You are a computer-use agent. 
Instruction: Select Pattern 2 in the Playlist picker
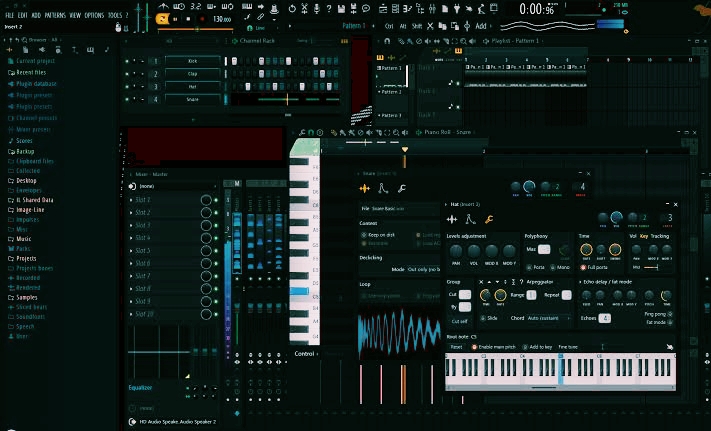[x=391, y=92]
